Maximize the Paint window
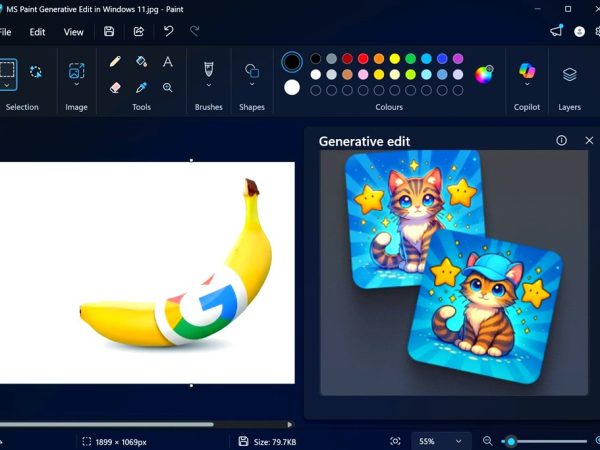The height and width of the screenshot is (450, 600). click(568, 9)
